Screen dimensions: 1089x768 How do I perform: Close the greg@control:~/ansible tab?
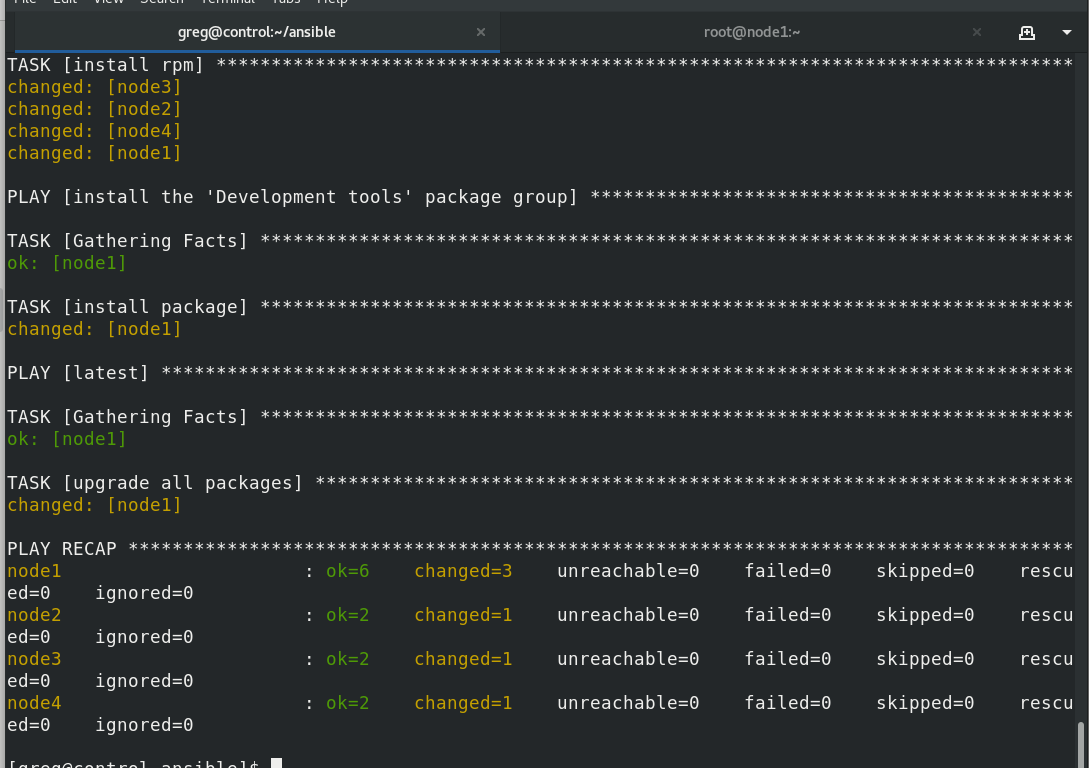(481, 32)
